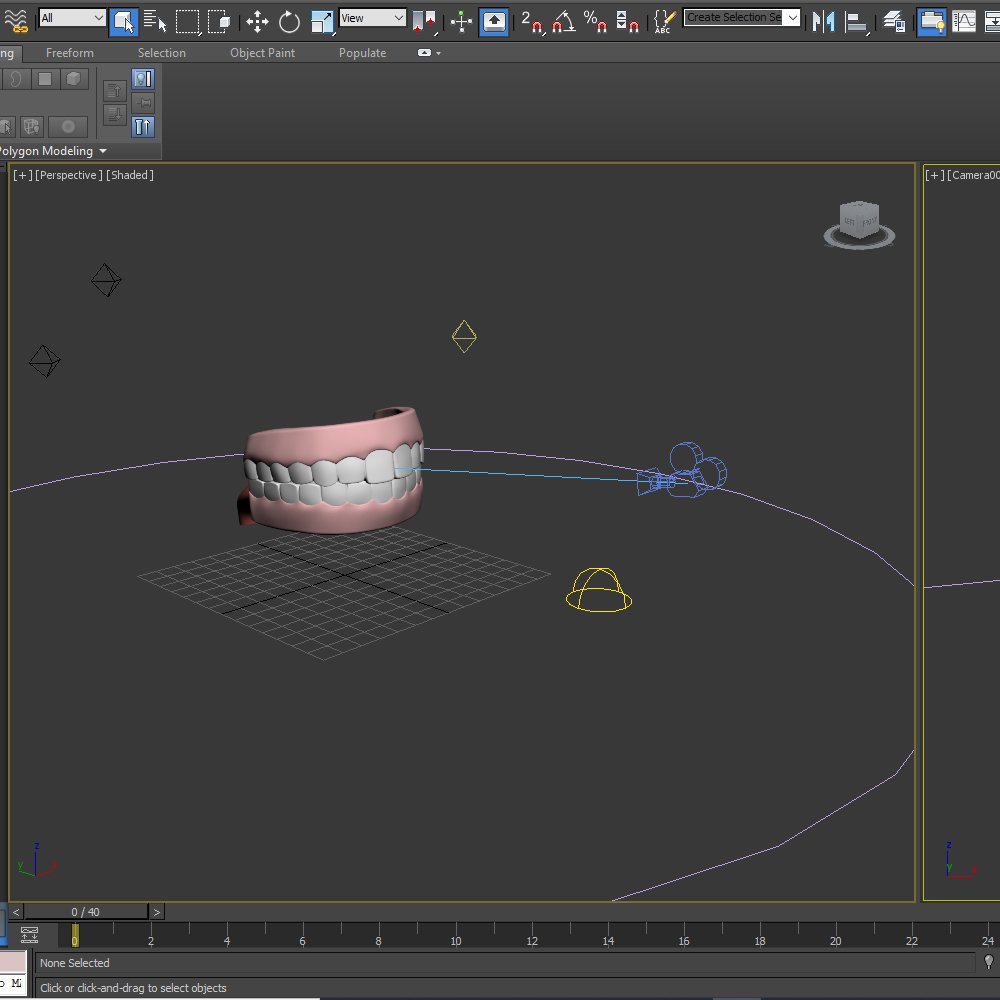
Task: Collapse the Polygon Modeling panel
Action: pos(103,151)
